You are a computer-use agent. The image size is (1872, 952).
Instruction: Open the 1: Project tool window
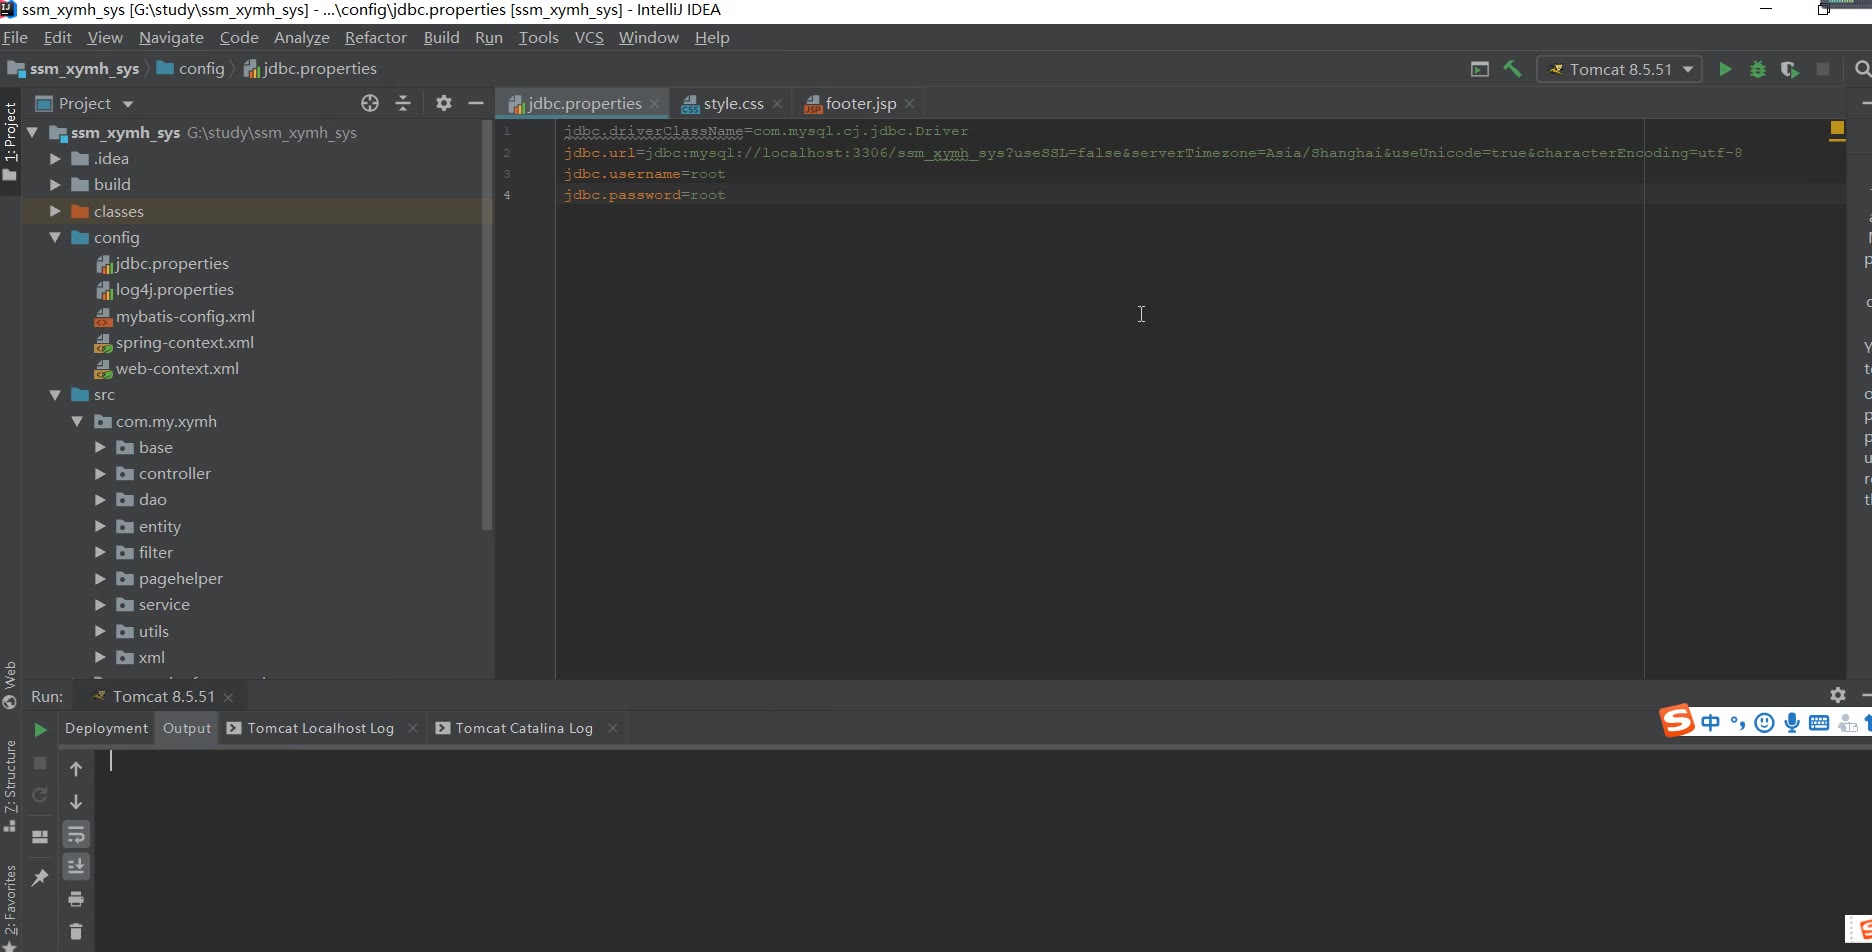click(10, 140)
